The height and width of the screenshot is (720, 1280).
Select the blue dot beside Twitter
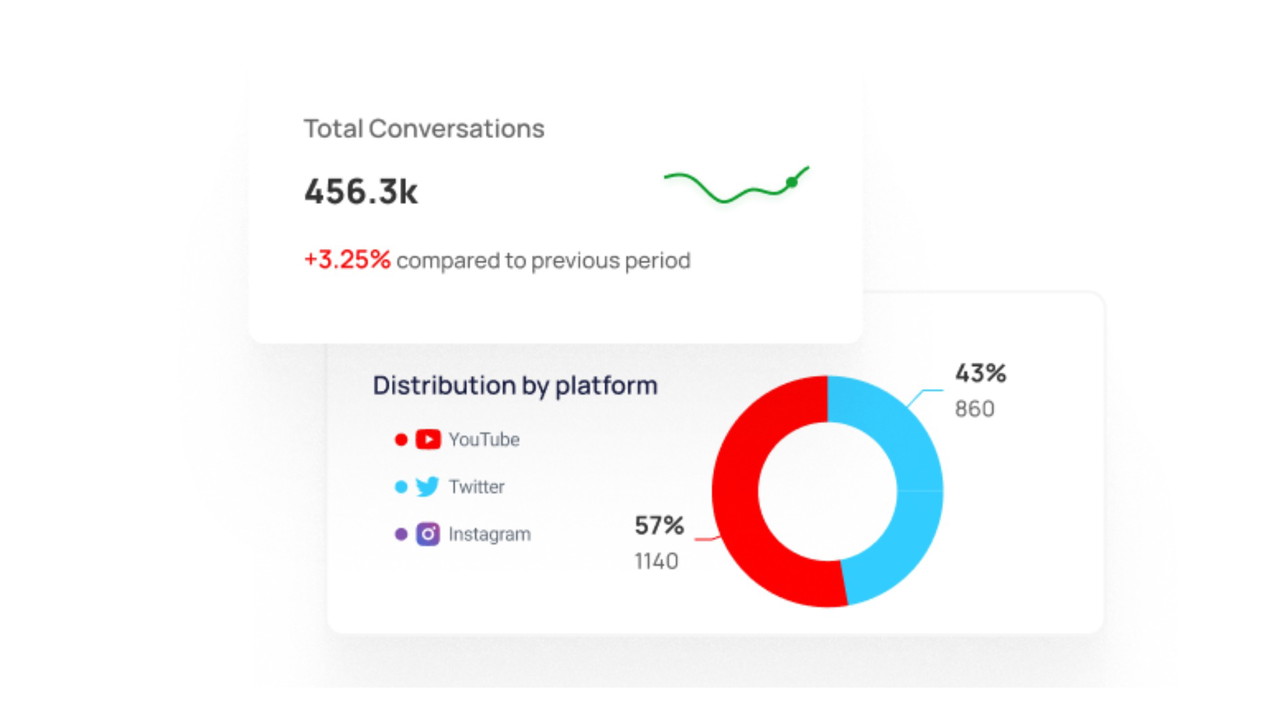tap(401, 487)
